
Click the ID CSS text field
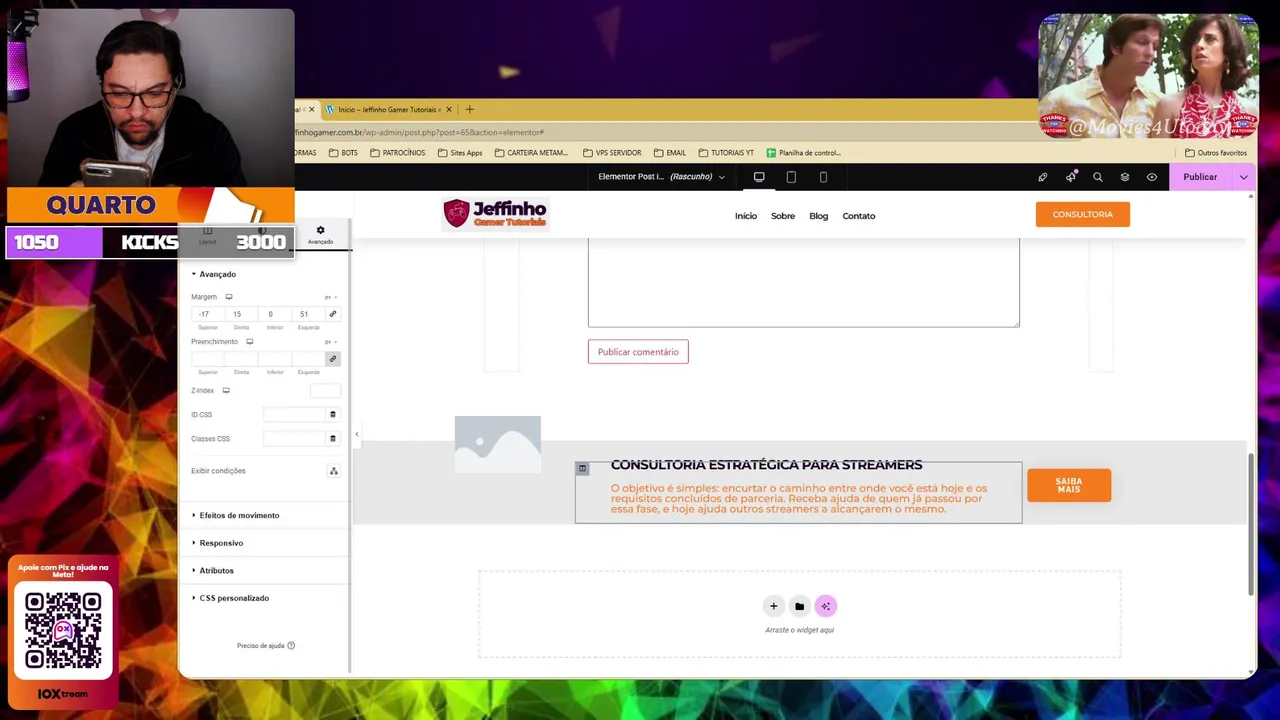(295, 414)
